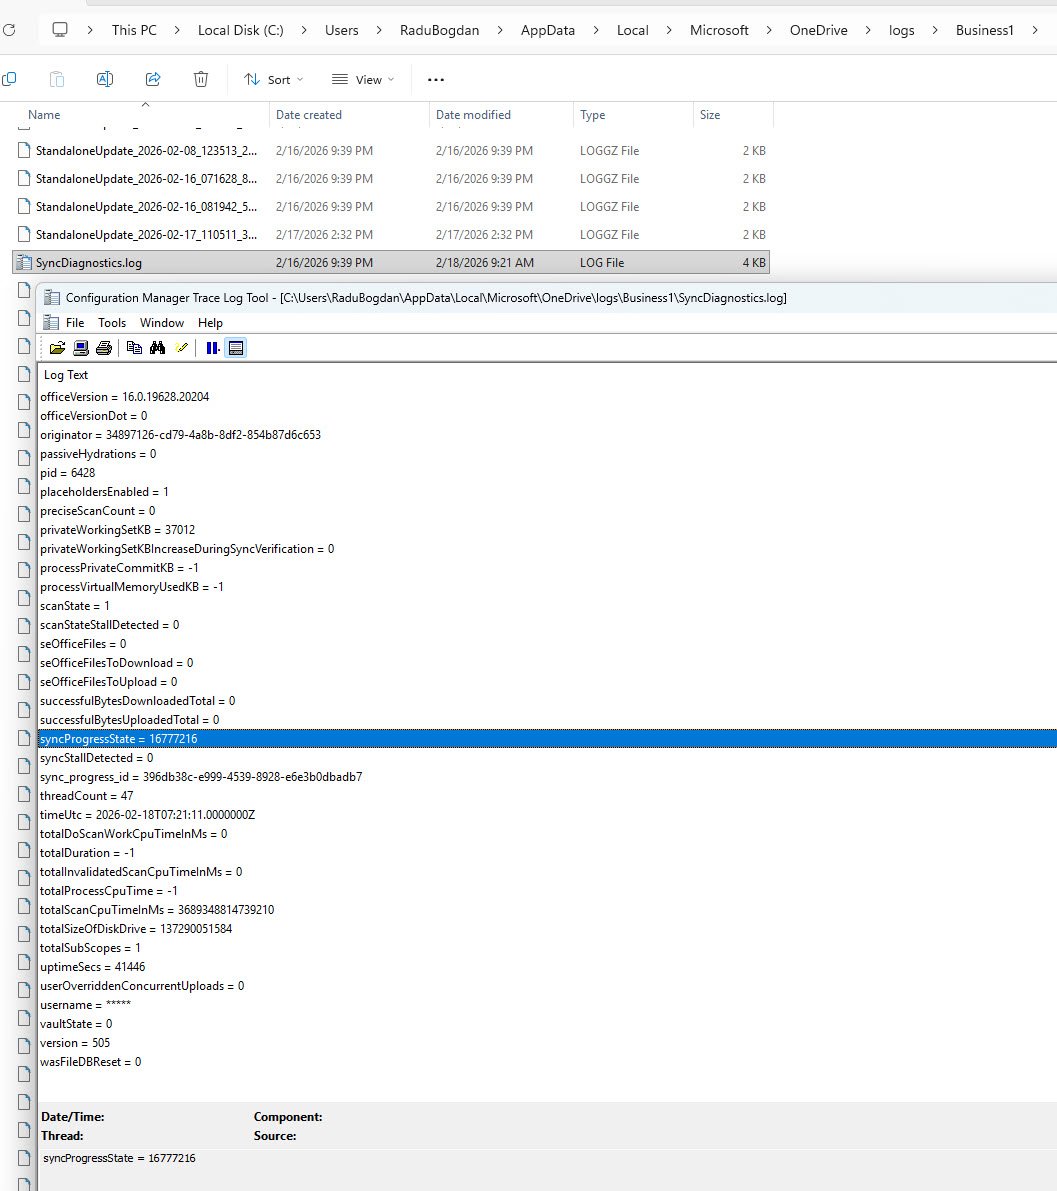Viewport: 1057px width, 1191px height.
Task: Click the Delete trash can icon
Action: [201, 79]
